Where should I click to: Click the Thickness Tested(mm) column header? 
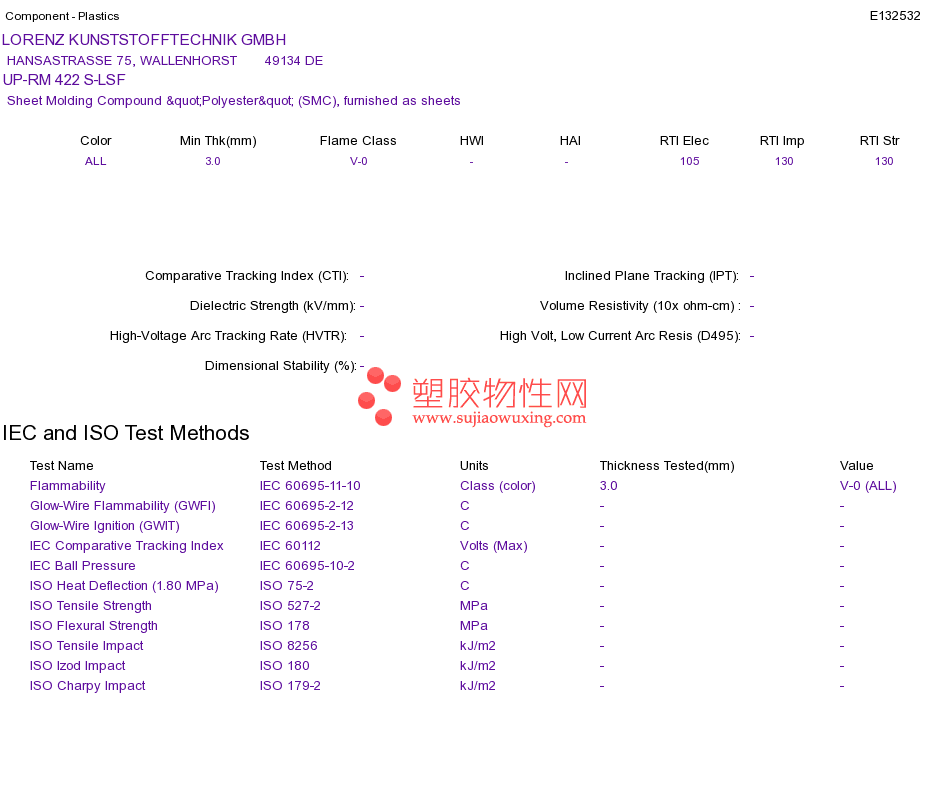(667, 465)
